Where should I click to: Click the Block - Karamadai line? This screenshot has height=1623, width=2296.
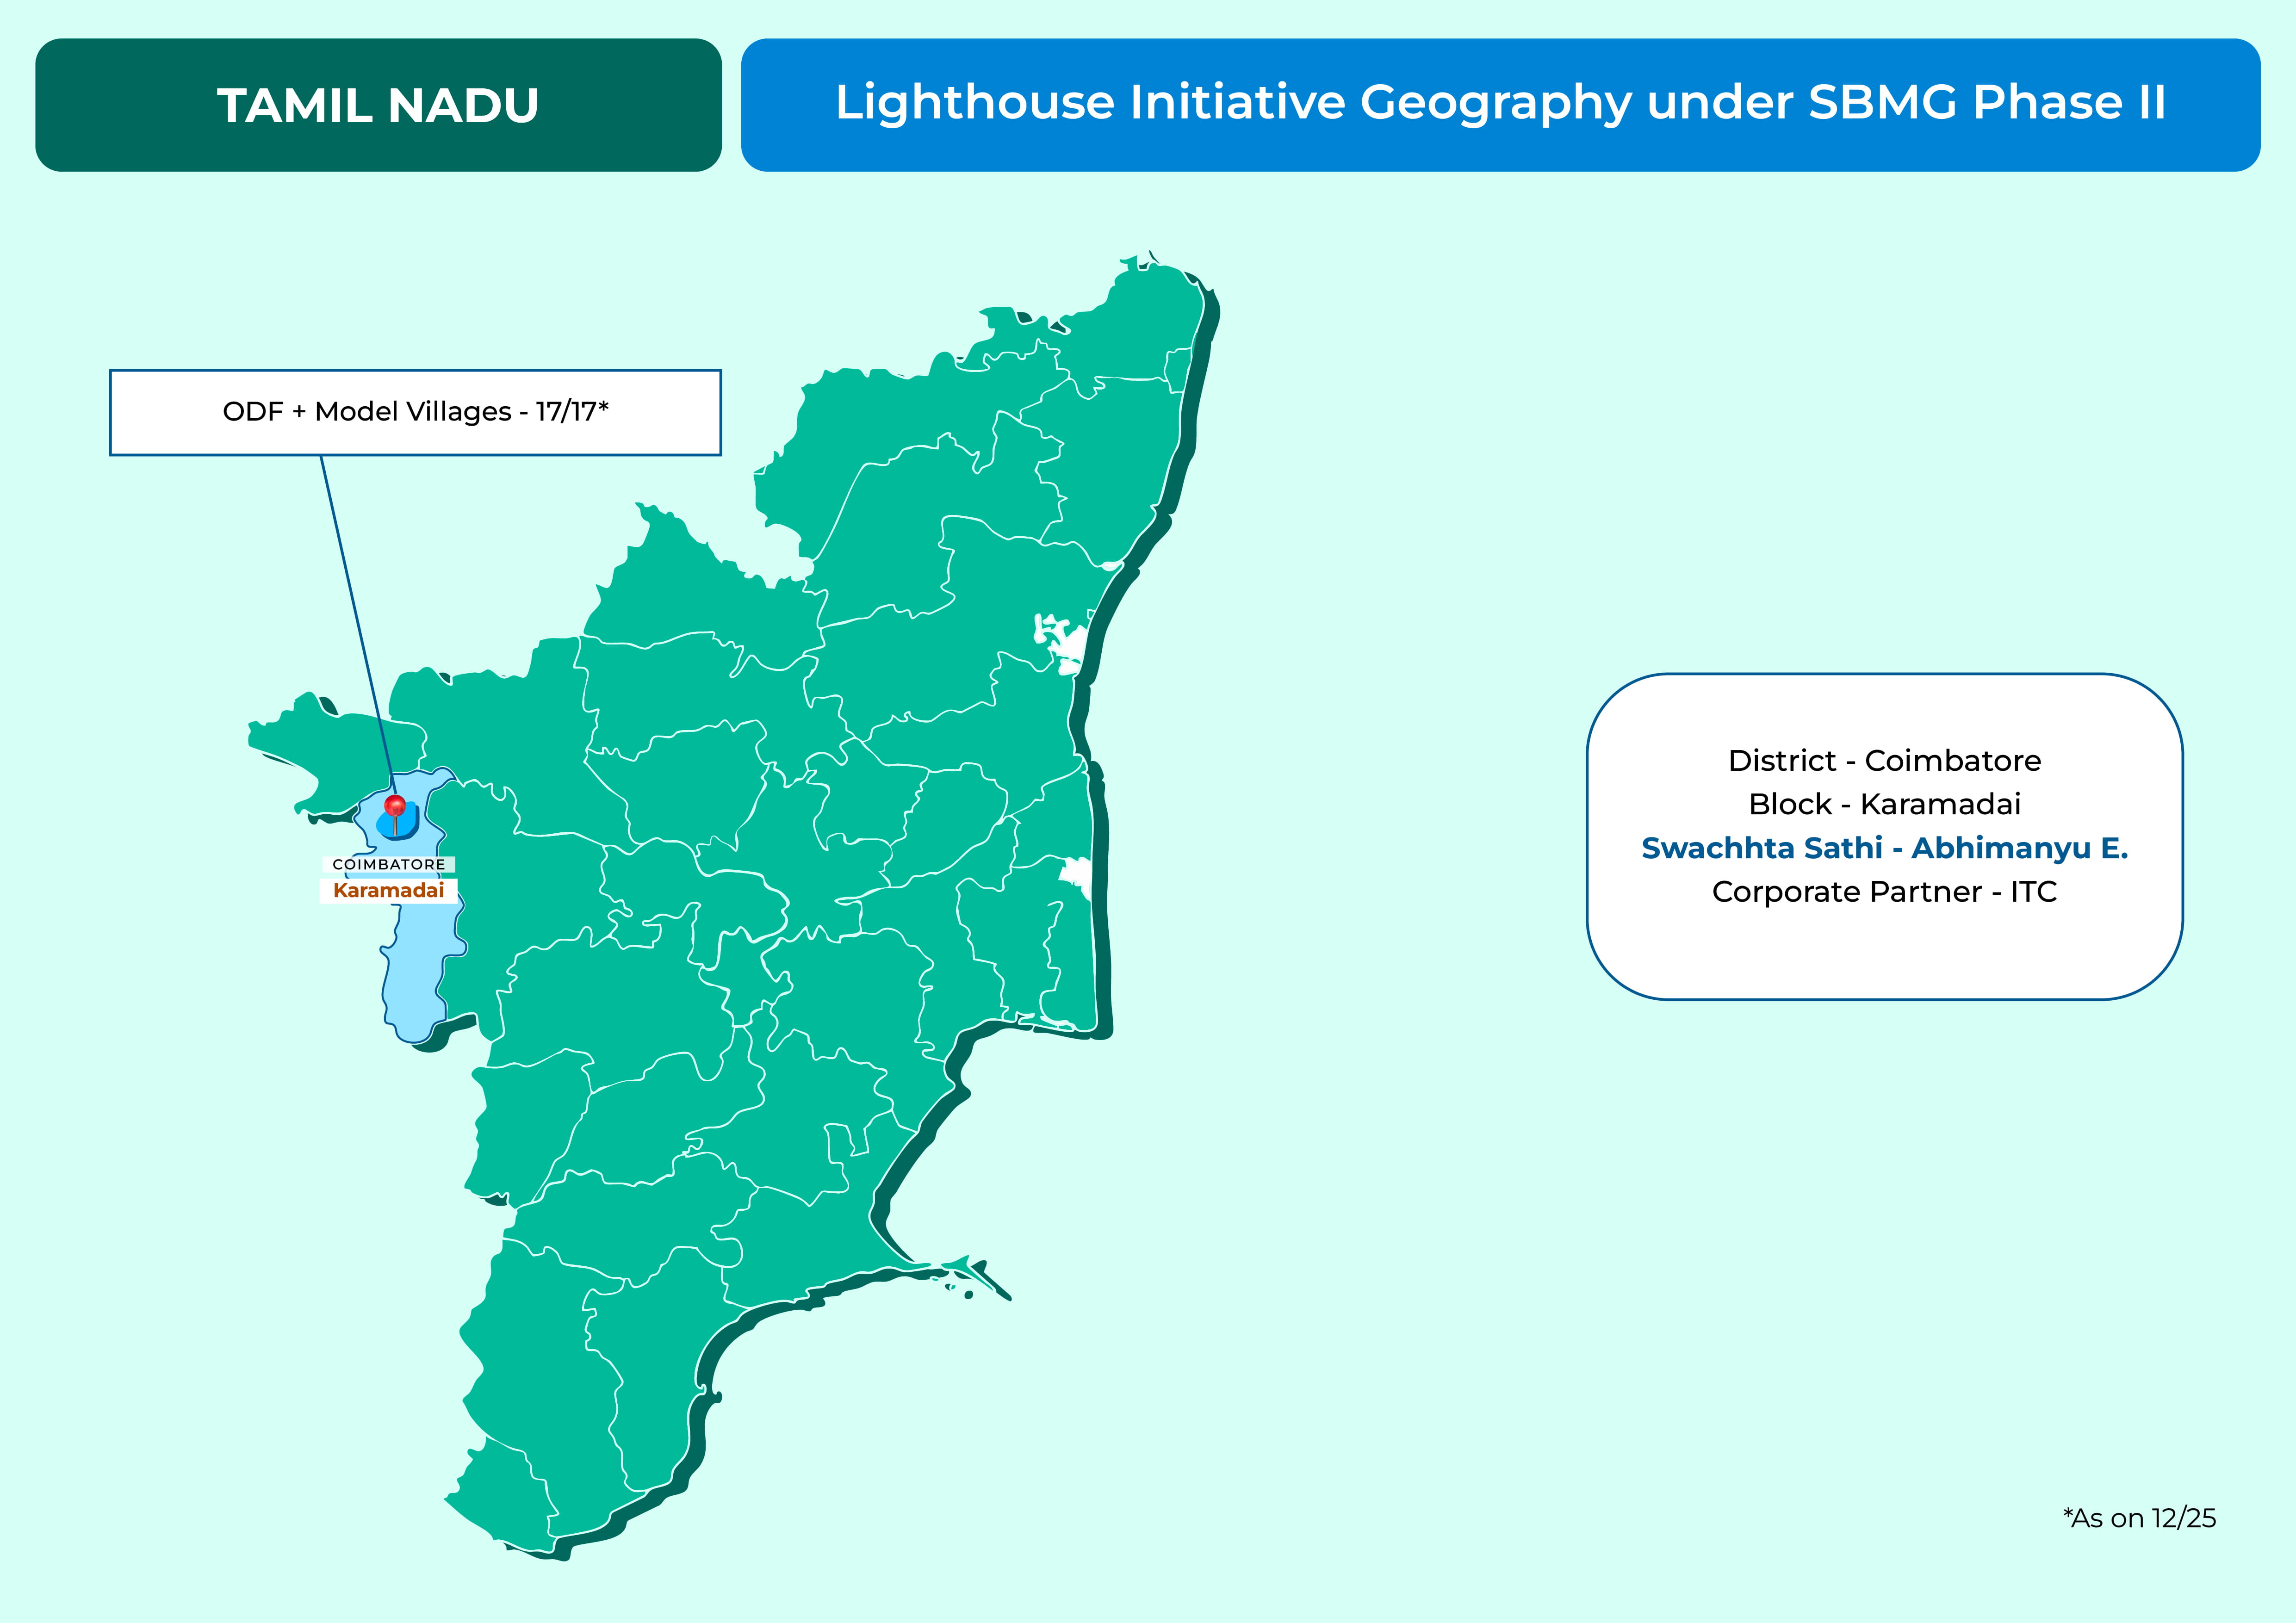[x=1884, y=804]
